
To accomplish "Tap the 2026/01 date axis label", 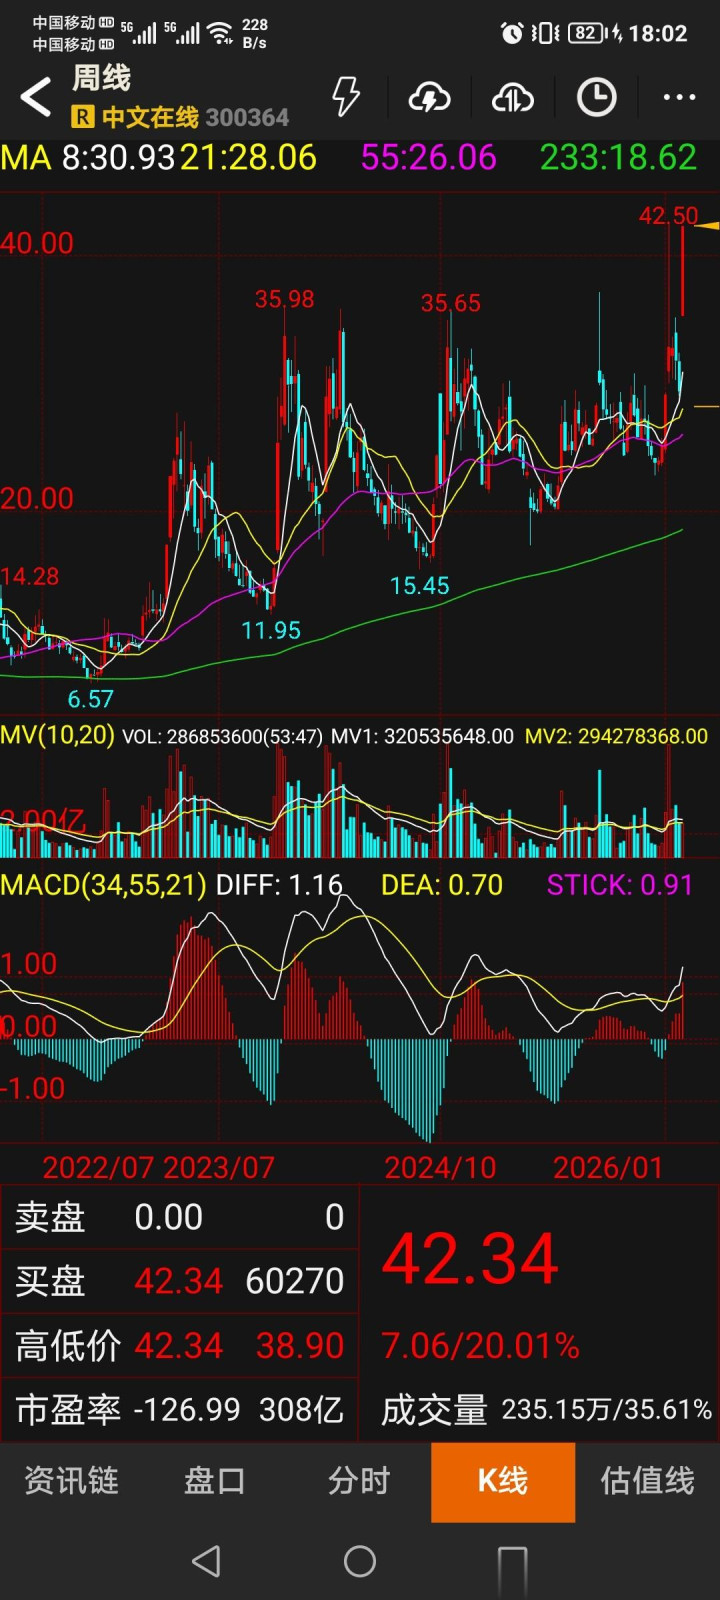I will tap(608, 1167).
